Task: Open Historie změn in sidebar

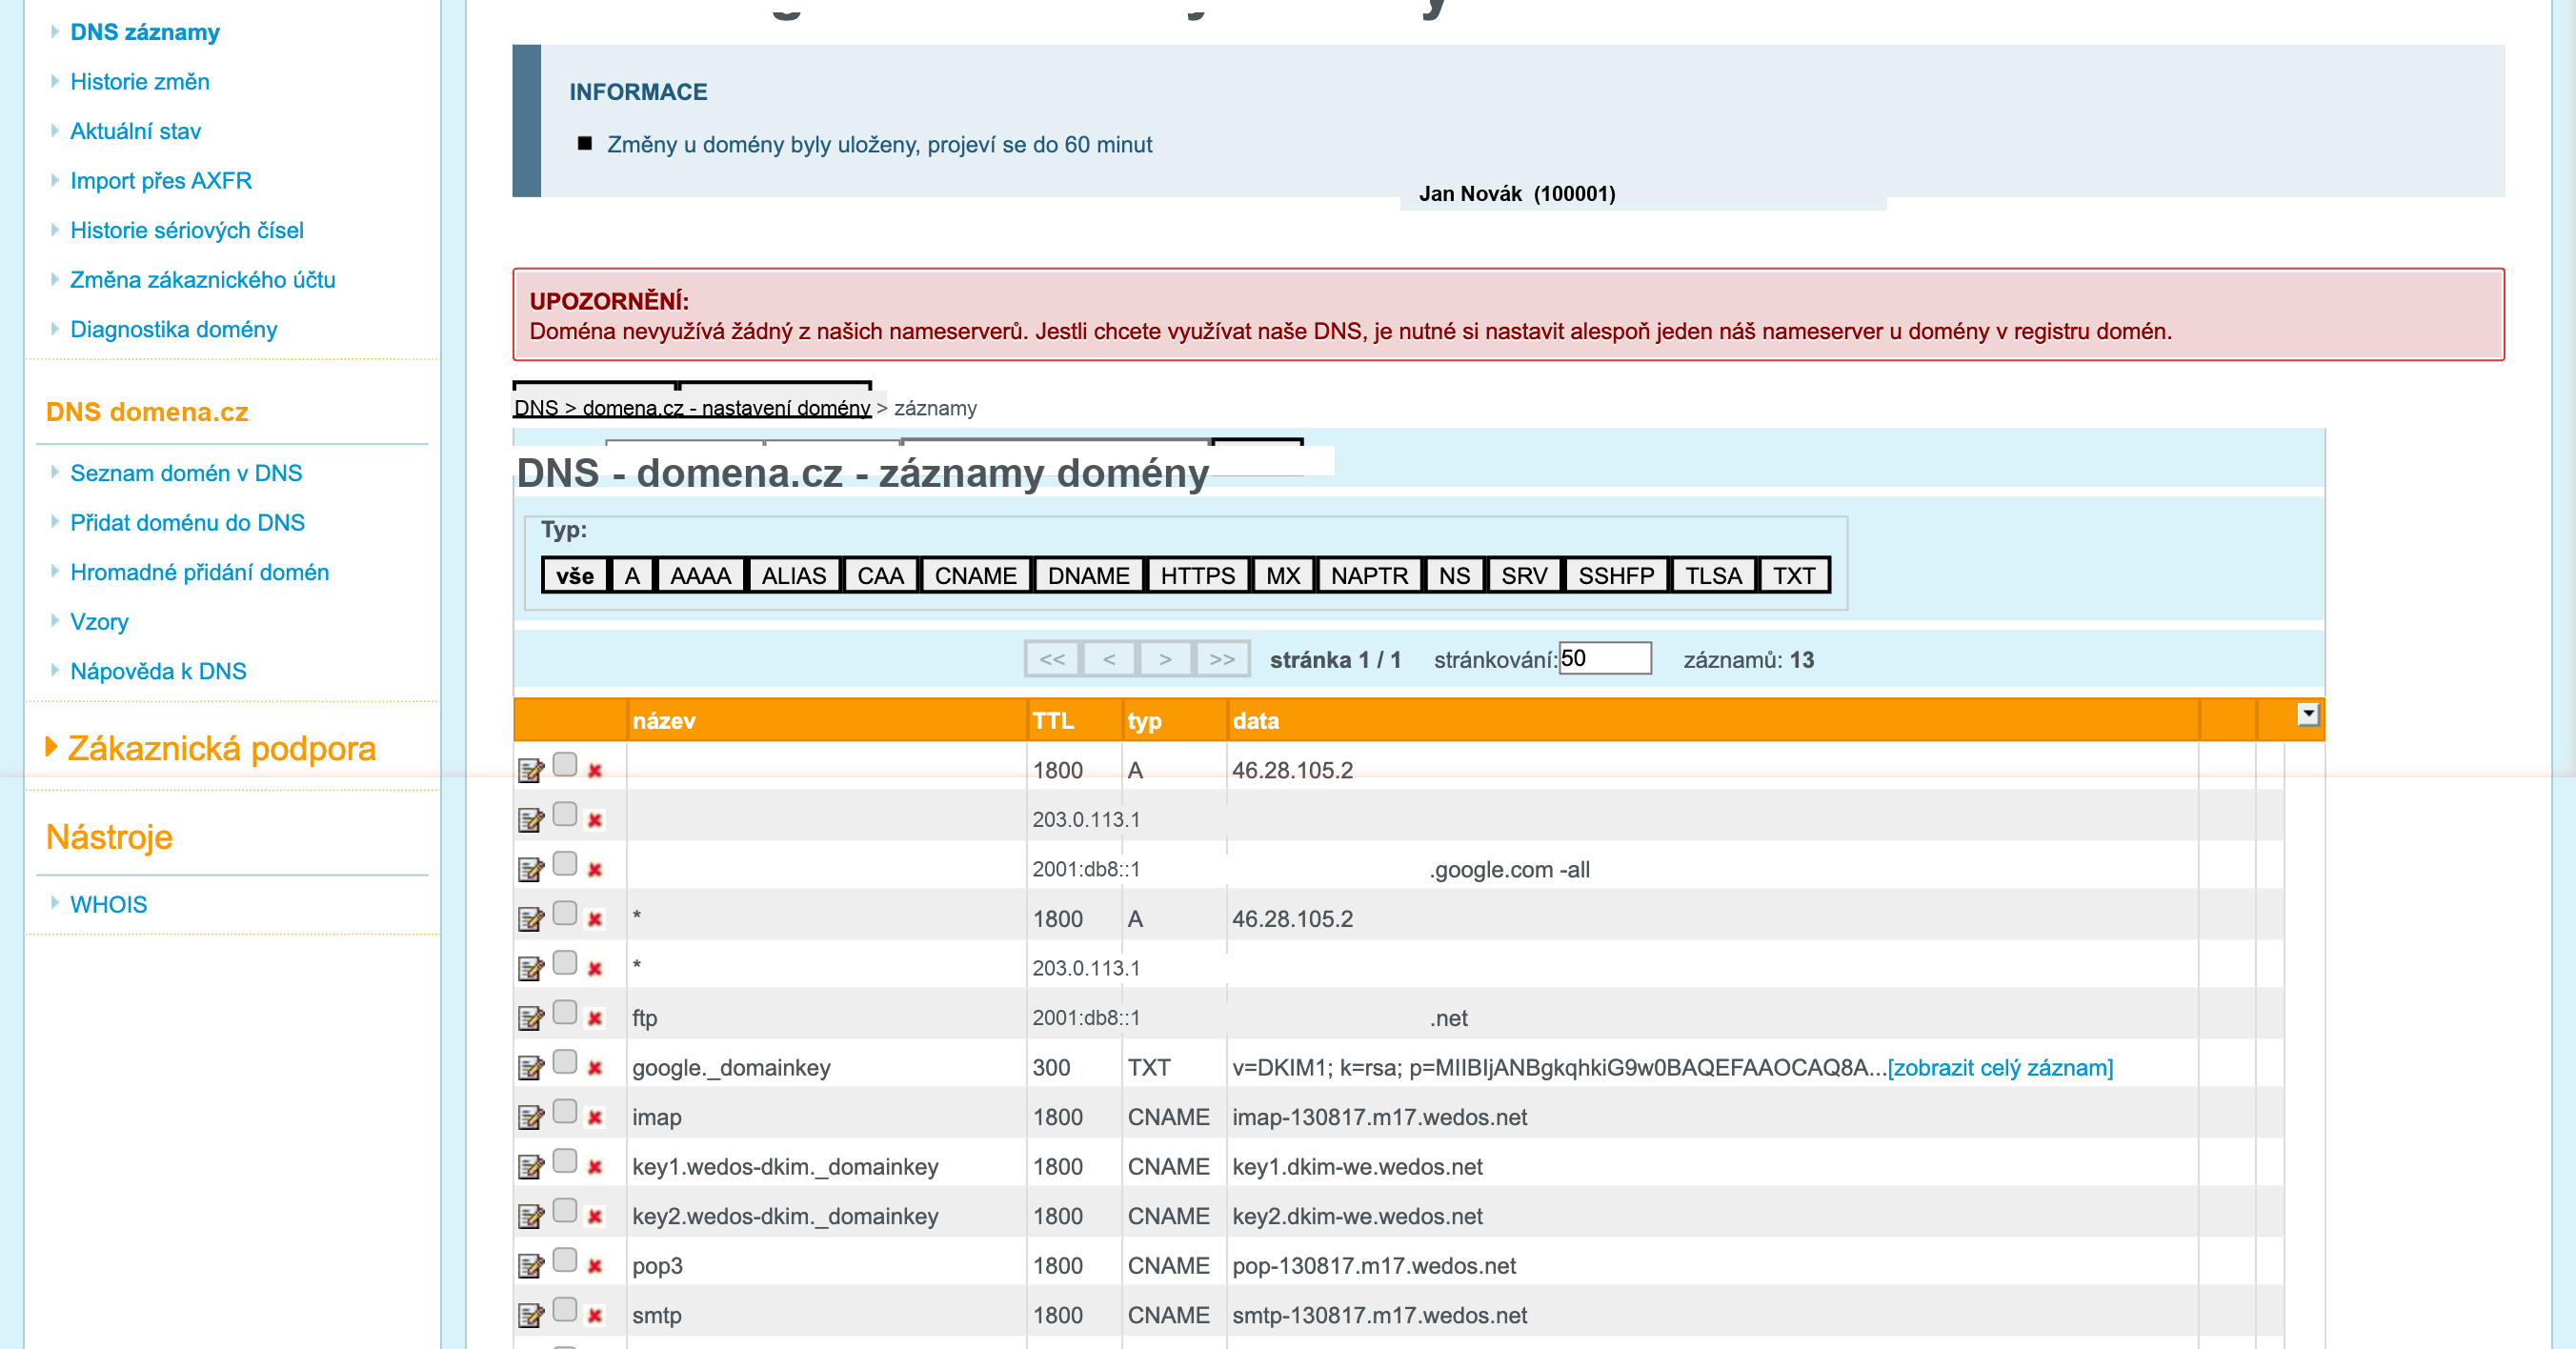Action: click(140, 82)
